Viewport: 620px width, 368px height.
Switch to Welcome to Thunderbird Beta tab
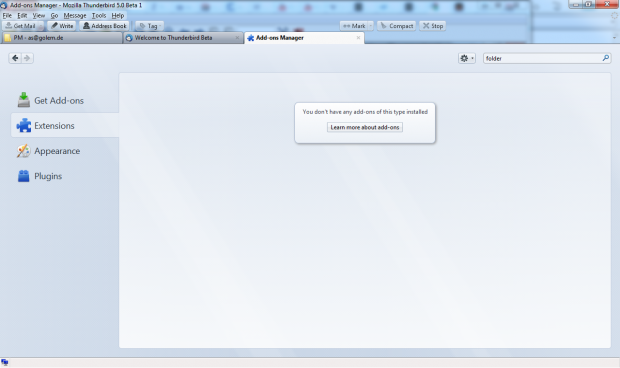(183, 38)
